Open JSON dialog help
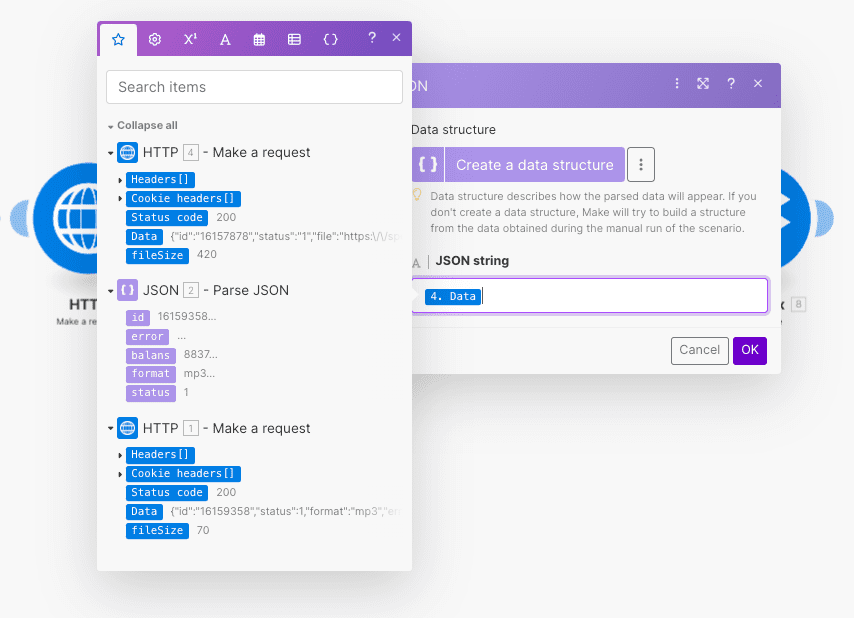Viewport: 854px width, 618px height. [731, 83]
